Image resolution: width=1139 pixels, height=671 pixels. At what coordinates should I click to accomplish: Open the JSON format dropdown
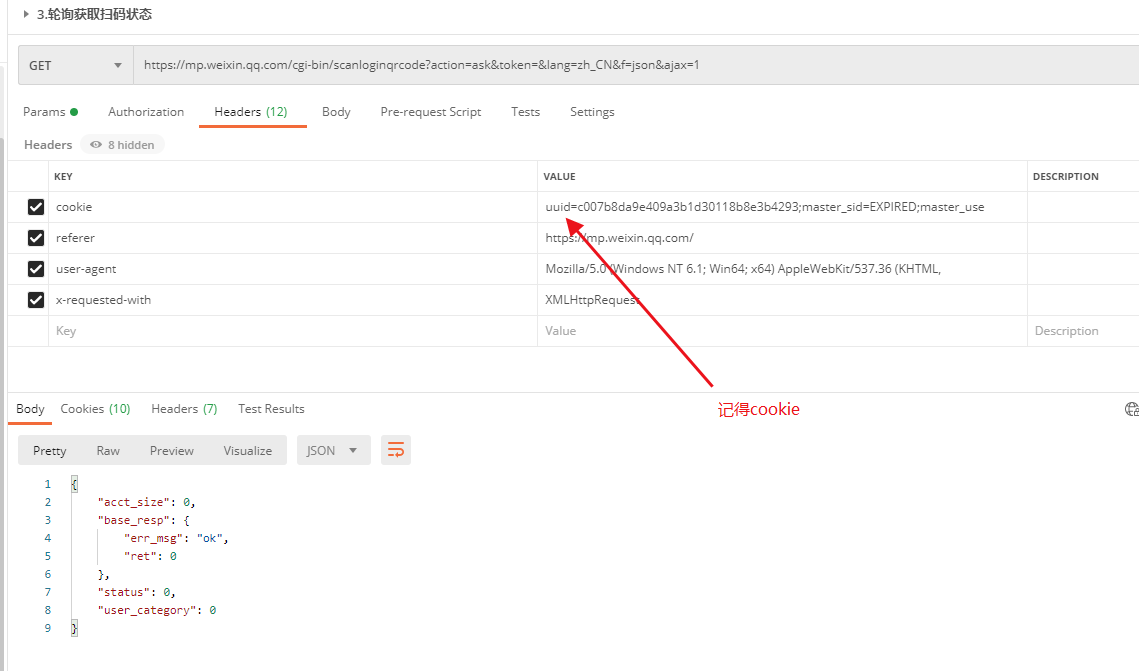(x=333, y=450)
